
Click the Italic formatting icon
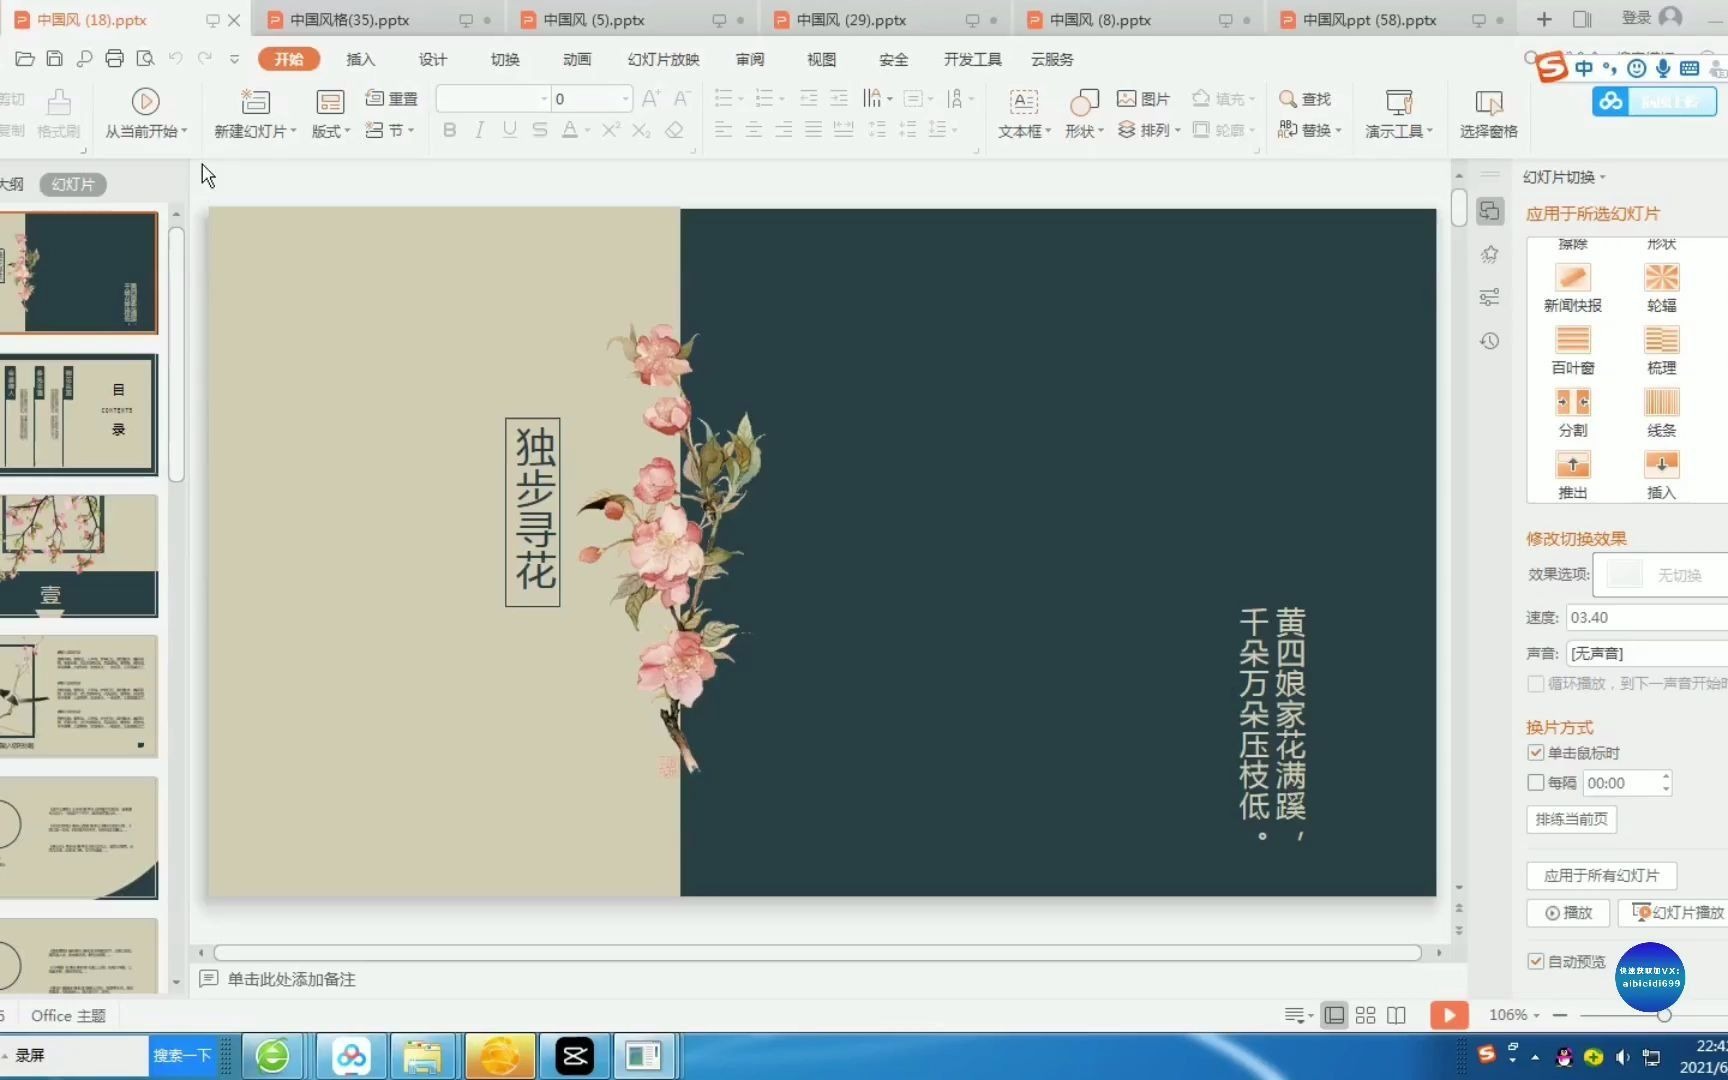[480, 130]
